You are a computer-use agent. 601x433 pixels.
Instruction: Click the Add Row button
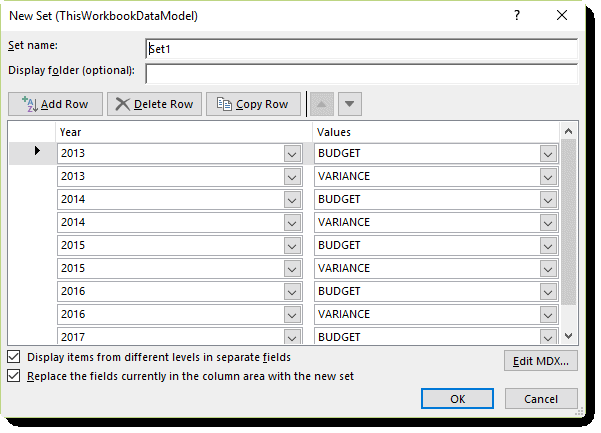[55, 104]
